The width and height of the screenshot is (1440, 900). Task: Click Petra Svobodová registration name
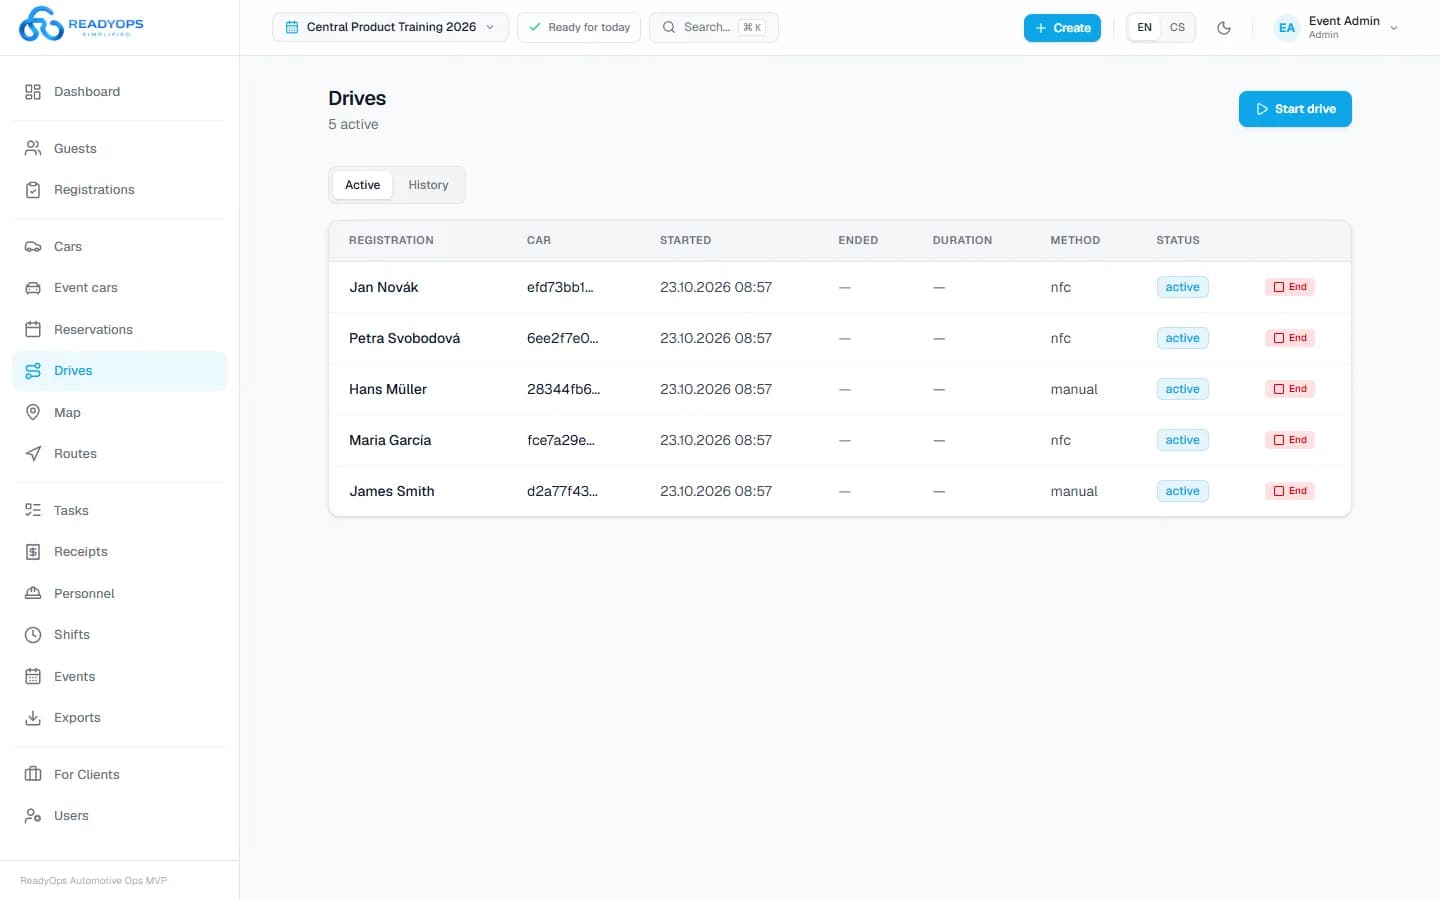[x=404, y=338]
